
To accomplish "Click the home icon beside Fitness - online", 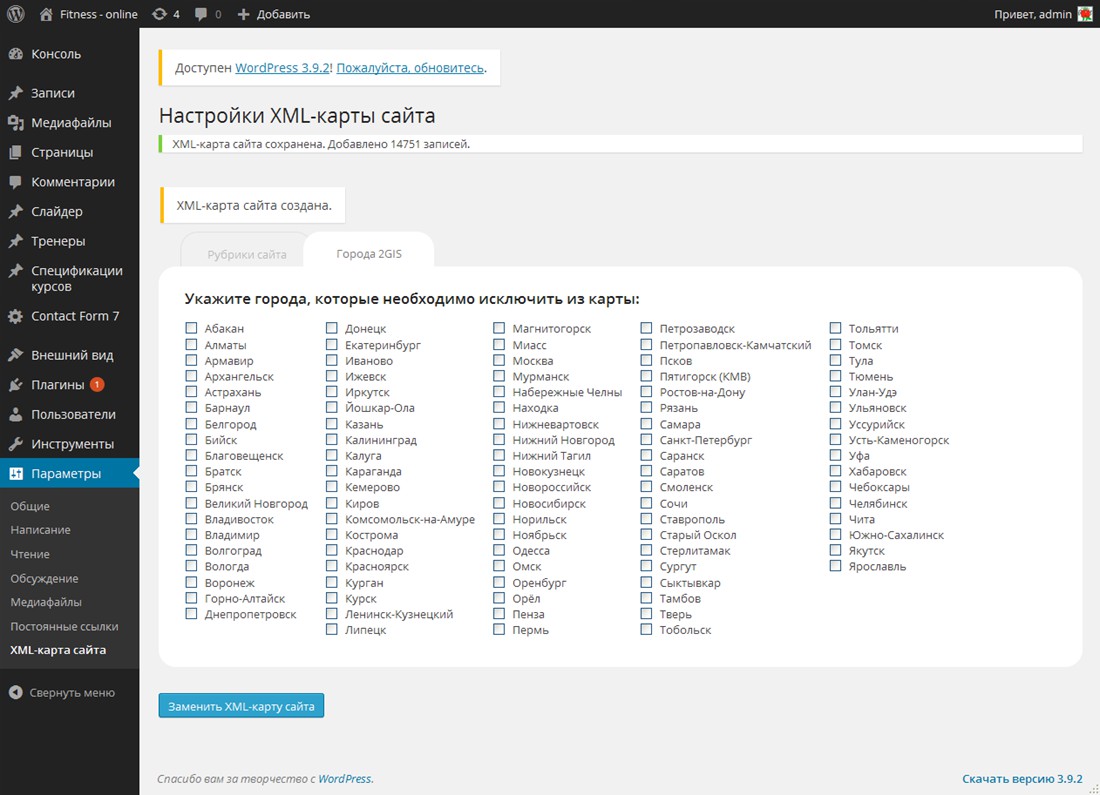I will pos(46,14).
